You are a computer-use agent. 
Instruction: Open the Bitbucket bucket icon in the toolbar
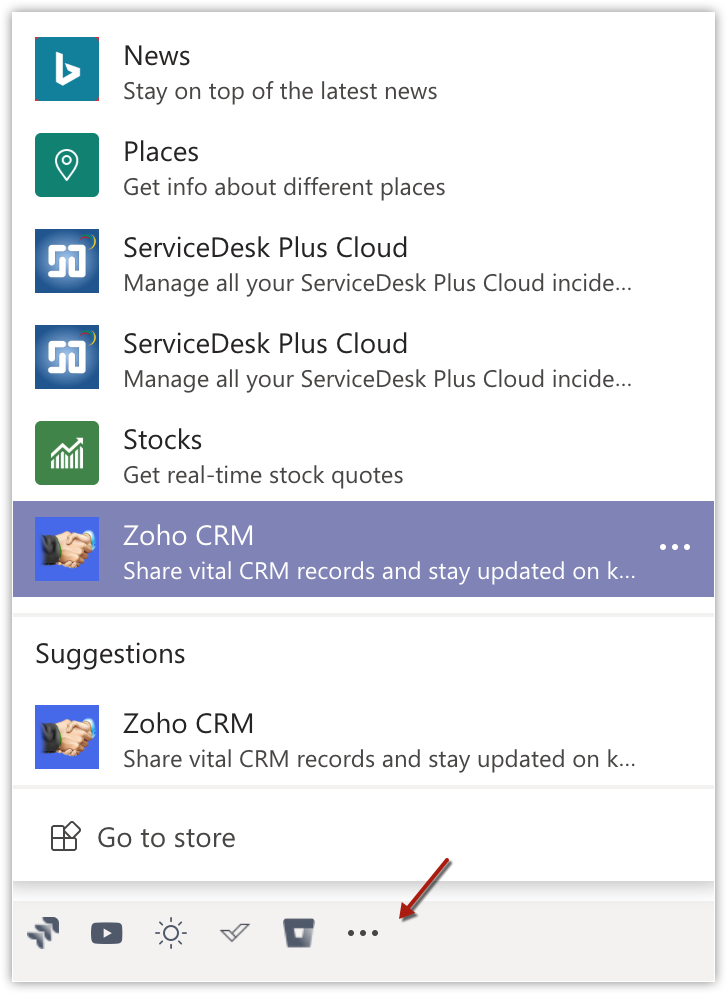pos(299,933)
